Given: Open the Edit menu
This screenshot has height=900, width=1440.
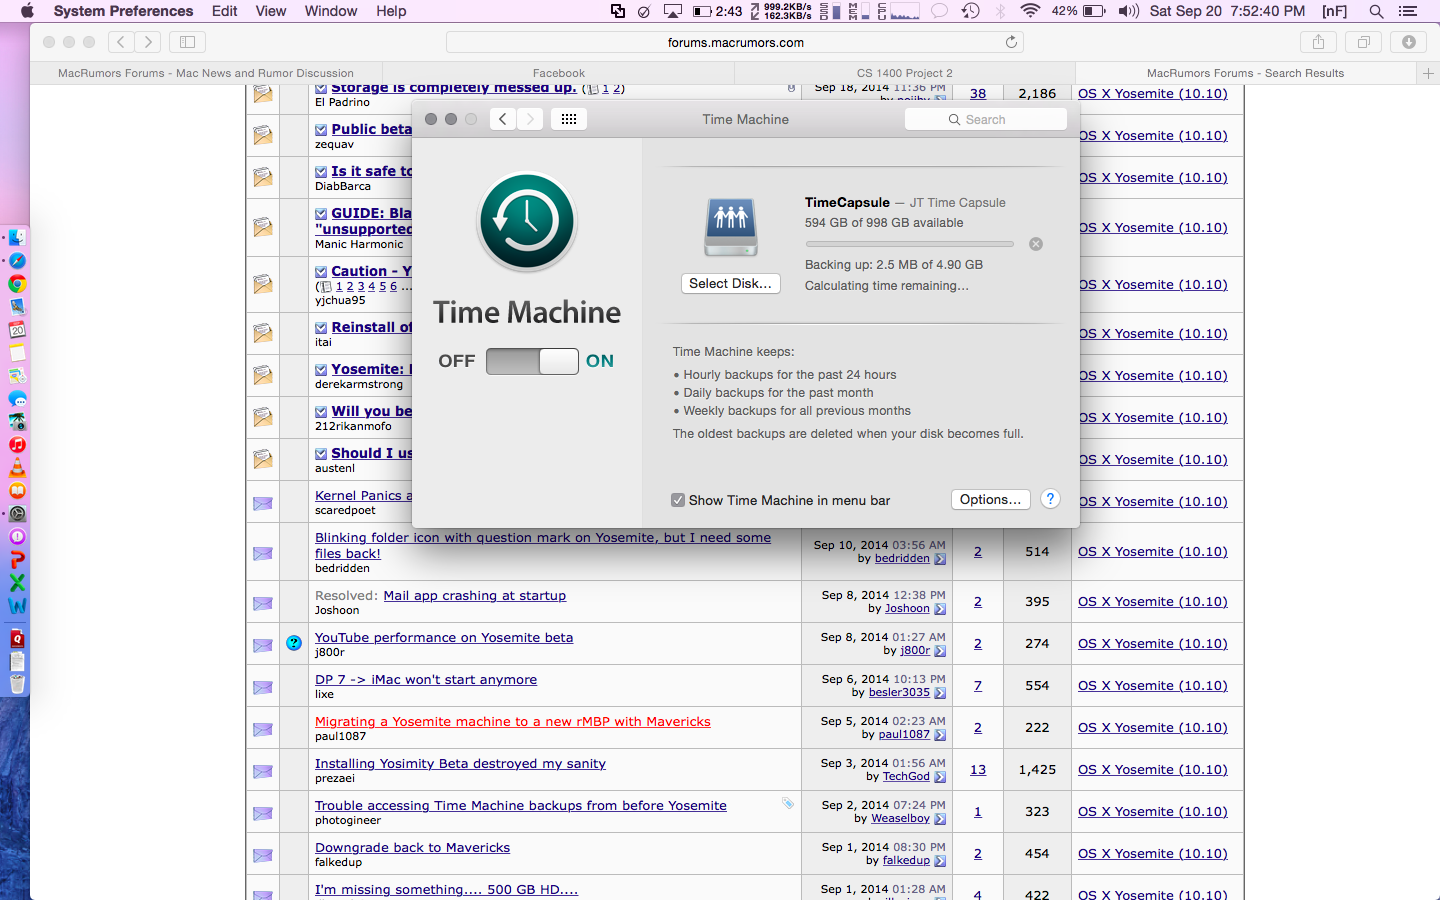Looking at the screenshot, I should (224, 11).
